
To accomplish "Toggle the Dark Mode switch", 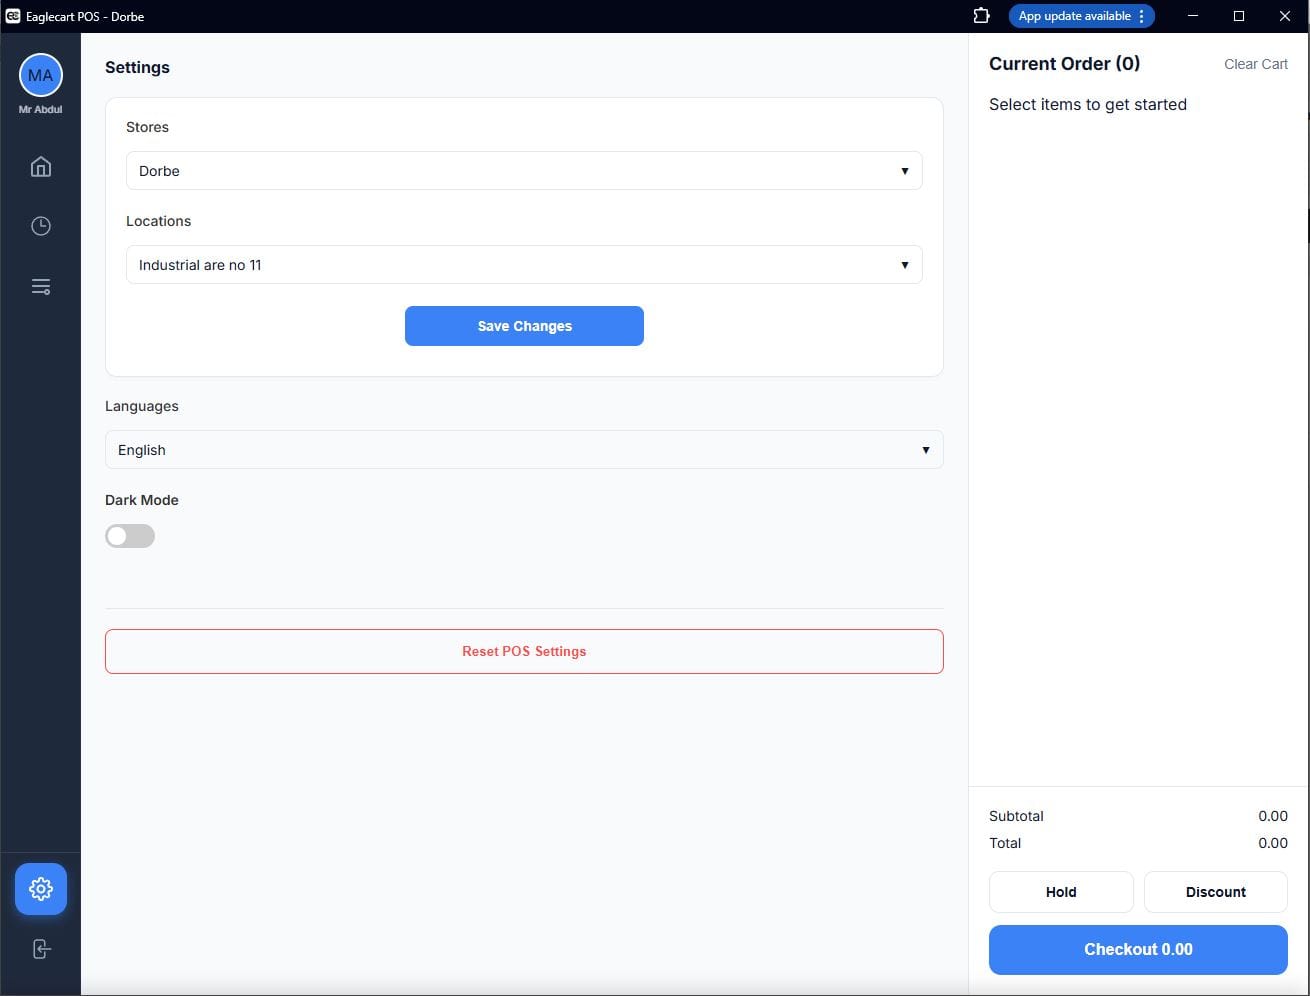I will coord(130,536).
